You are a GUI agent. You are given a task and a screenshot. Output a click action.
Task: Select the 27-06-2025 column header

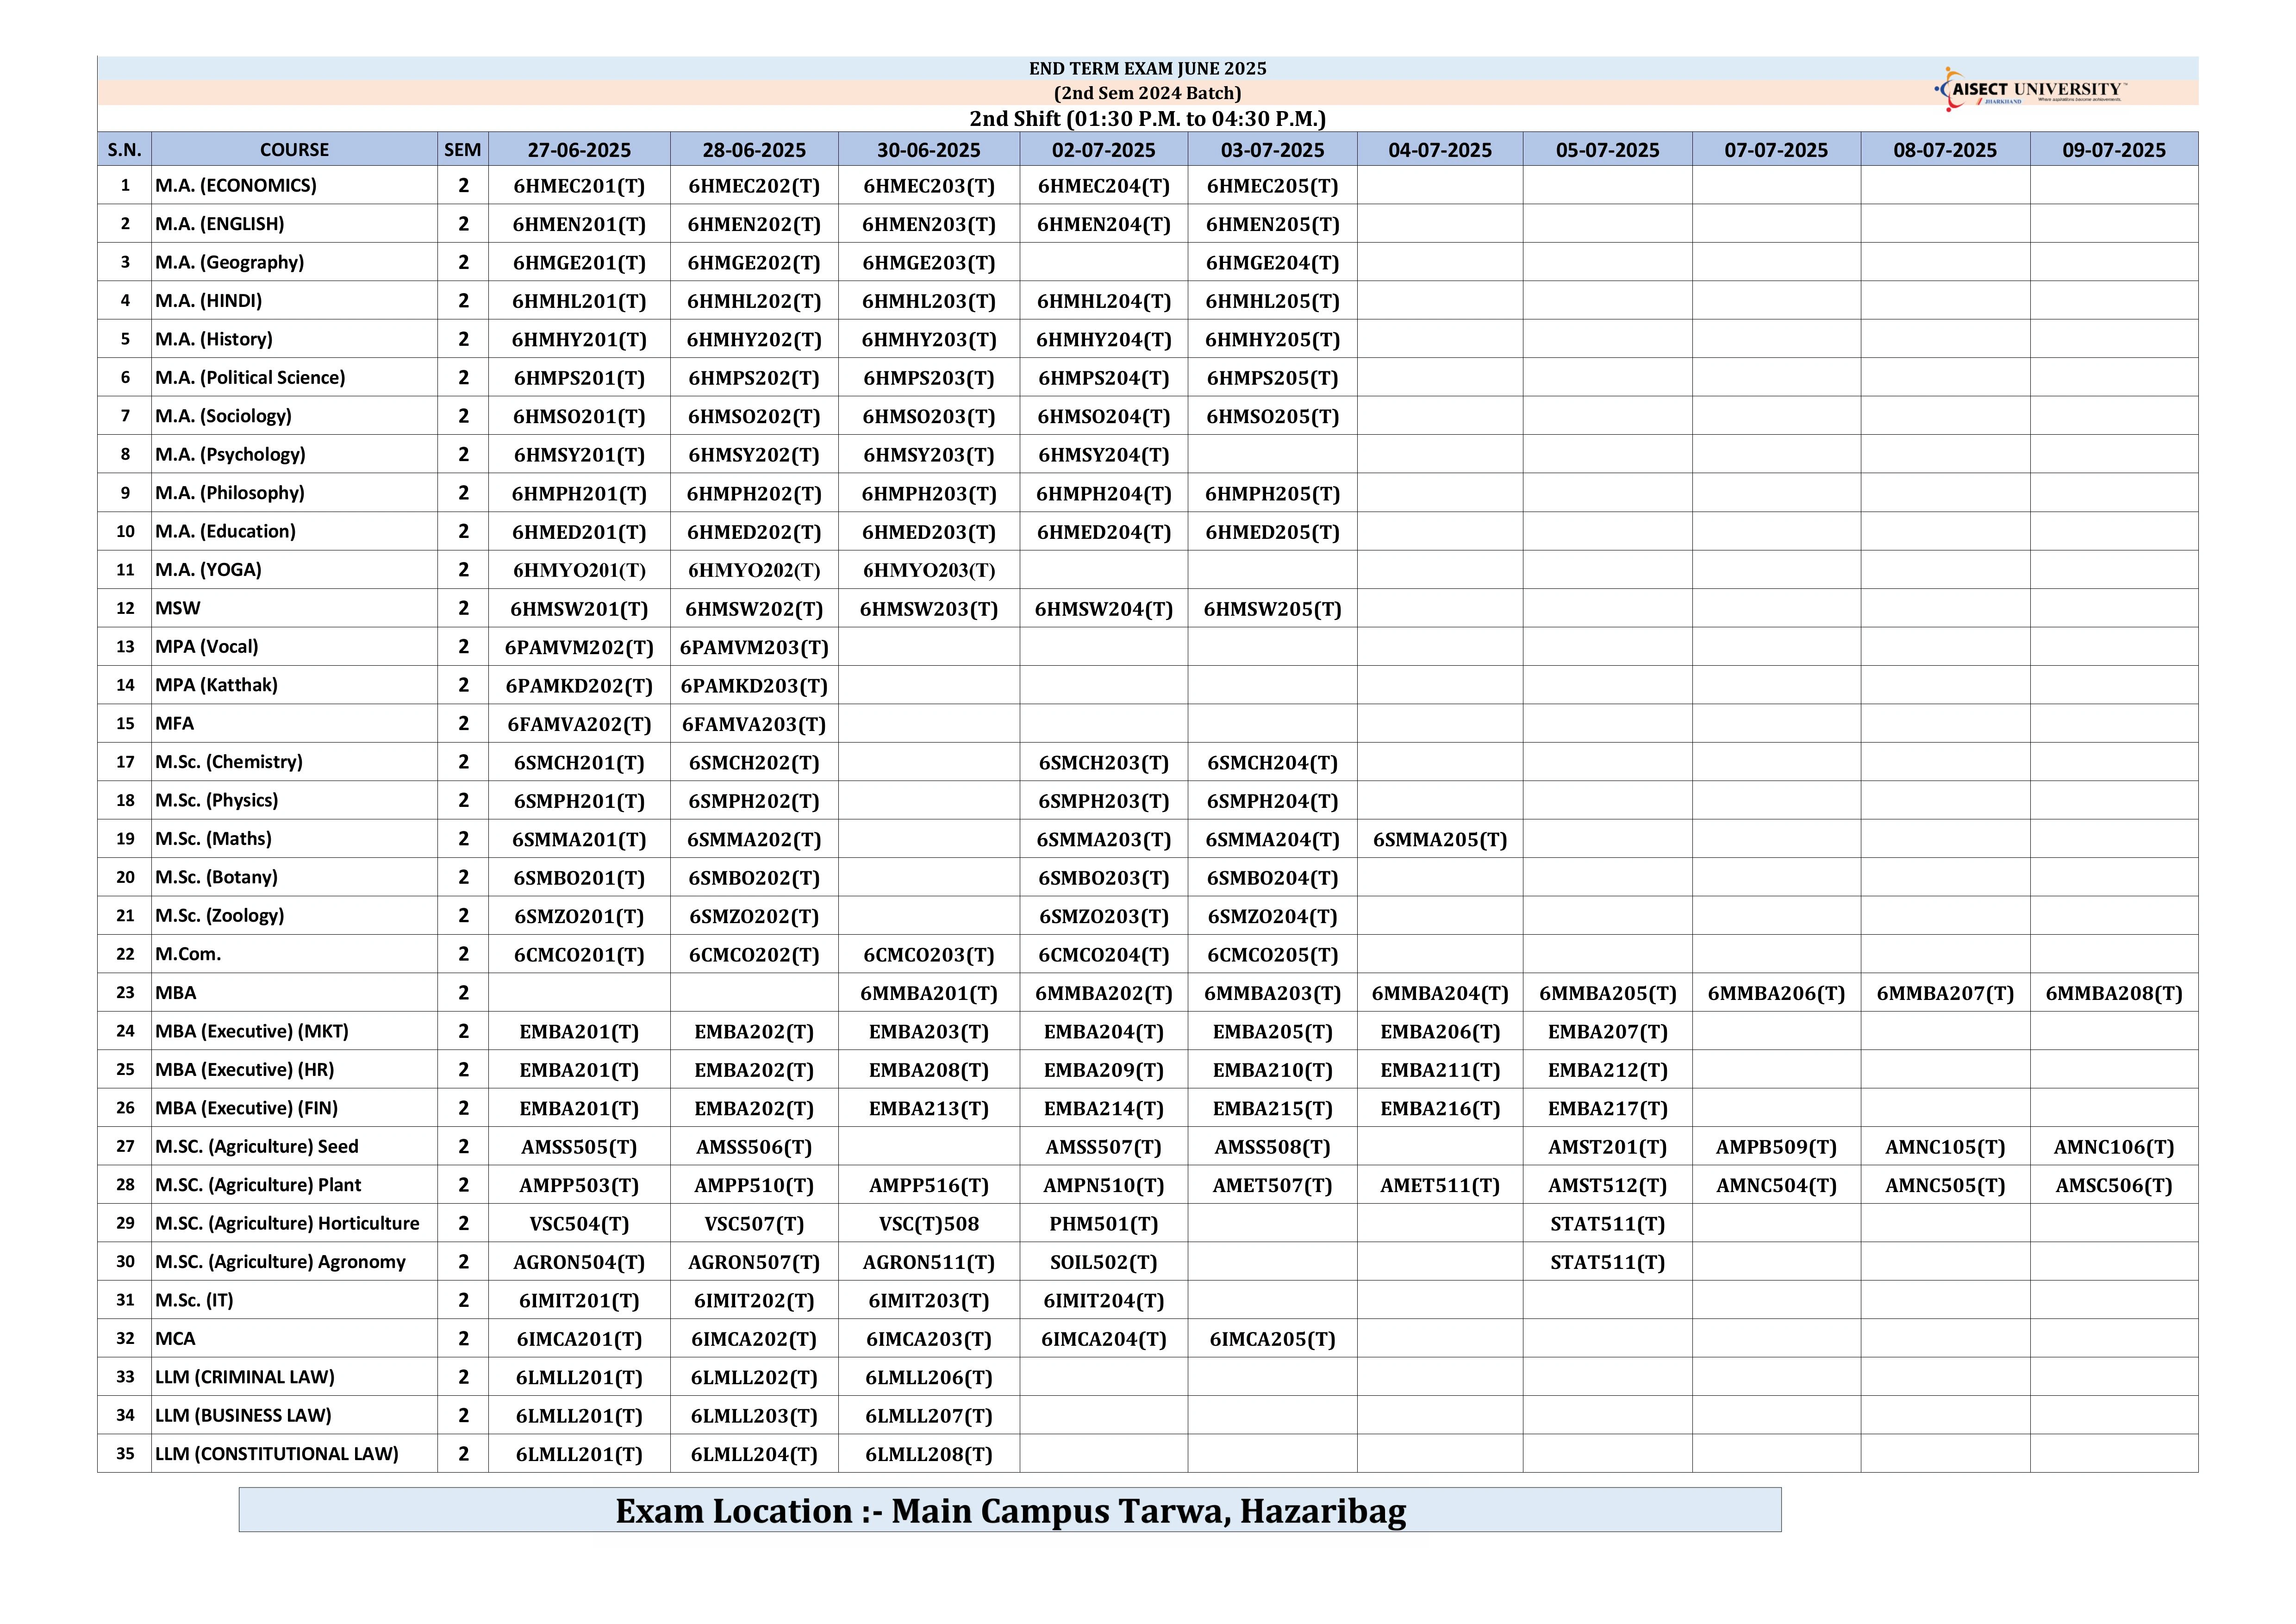(x=579, y=149)
